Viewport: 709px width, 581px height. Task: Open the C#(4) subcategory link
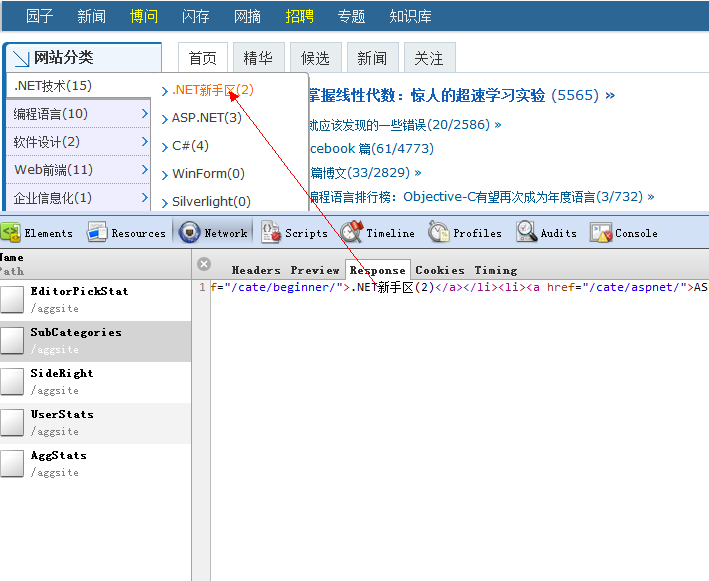click(x=190, y=146)
